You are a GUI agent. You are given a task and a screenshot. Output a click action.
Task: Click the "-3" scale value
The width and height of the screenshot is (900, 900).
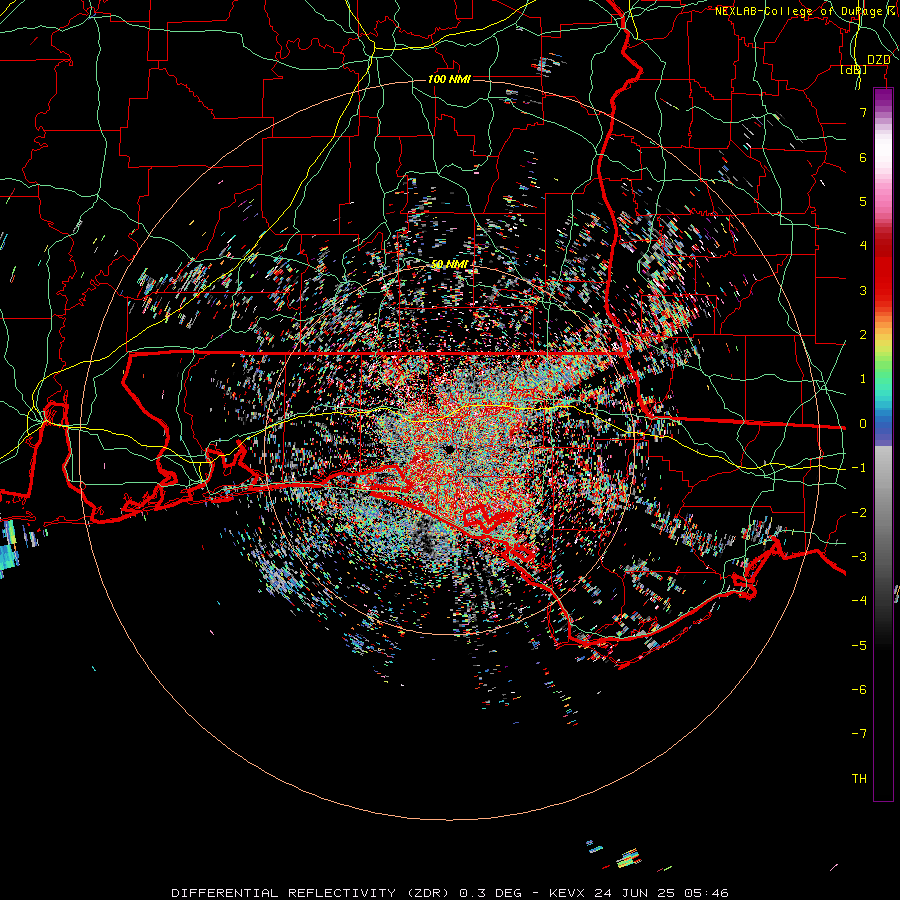(859, 557)
